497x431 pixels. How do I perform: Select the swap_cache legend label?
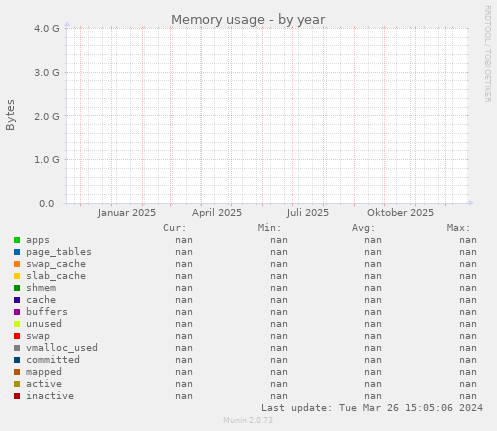click(x=56, y=264)
